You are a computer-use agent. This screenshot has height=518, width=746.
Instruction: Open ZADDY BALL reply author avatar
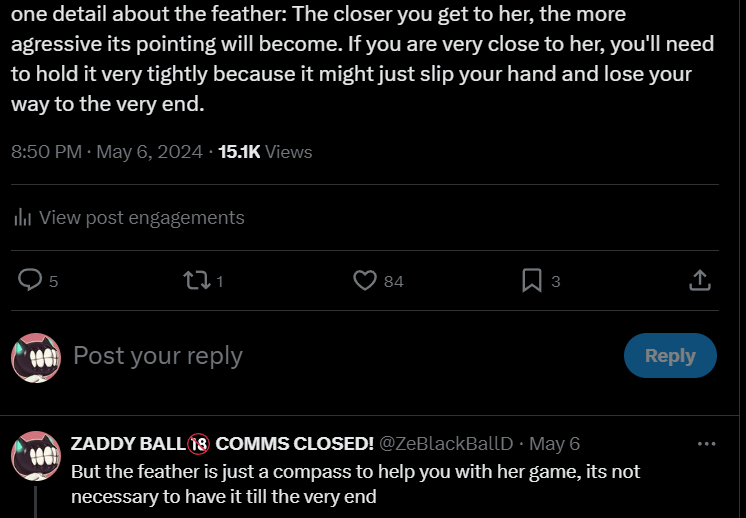click(36, 458)
